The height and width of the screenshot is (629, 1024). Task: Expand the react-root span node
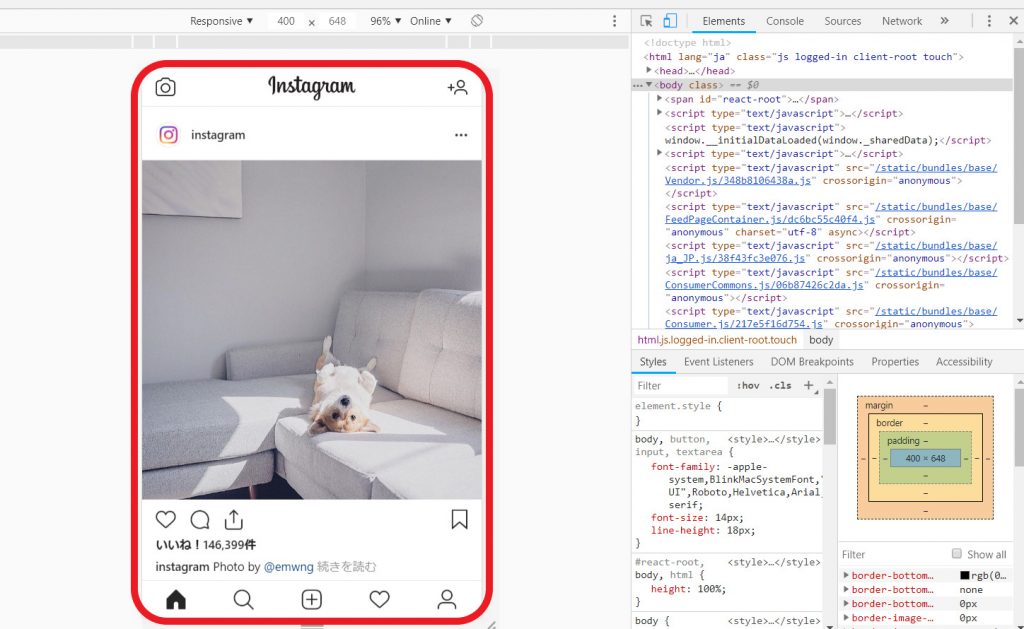coord(659,100)
